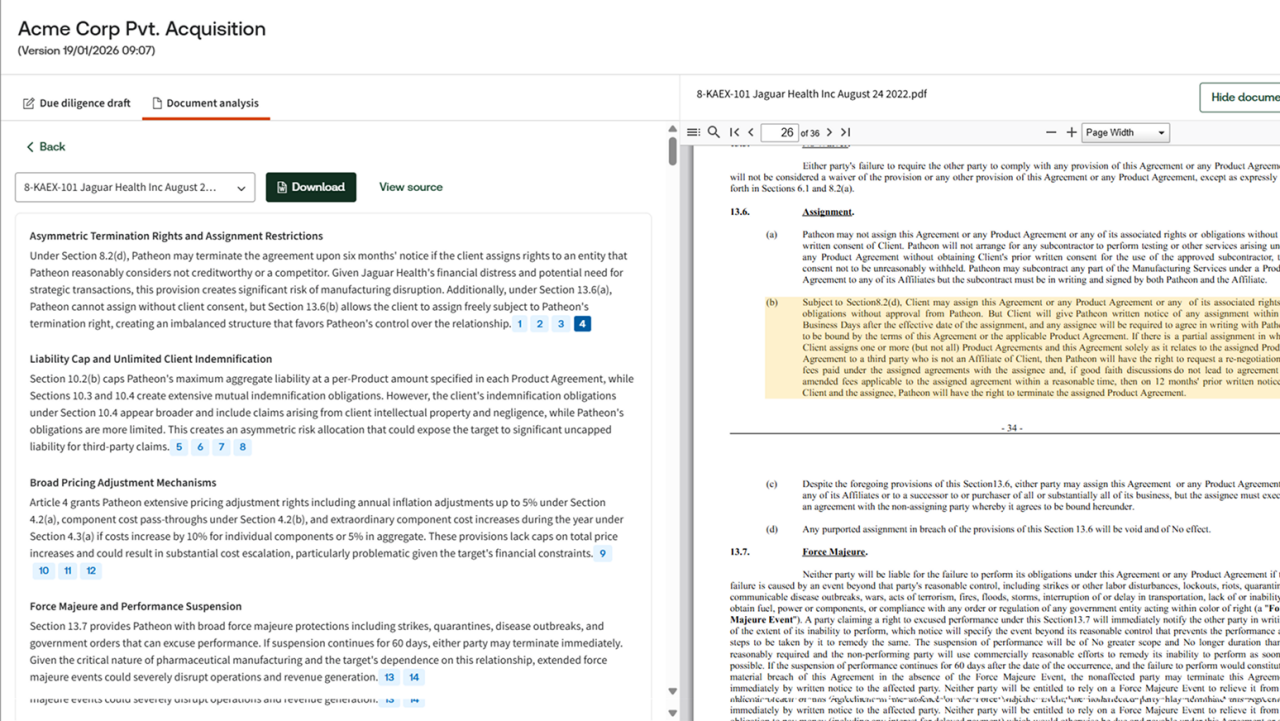Open citation reference 9 under Pricing Adjustment
1280x721 pixels.
tap(602, 553)
